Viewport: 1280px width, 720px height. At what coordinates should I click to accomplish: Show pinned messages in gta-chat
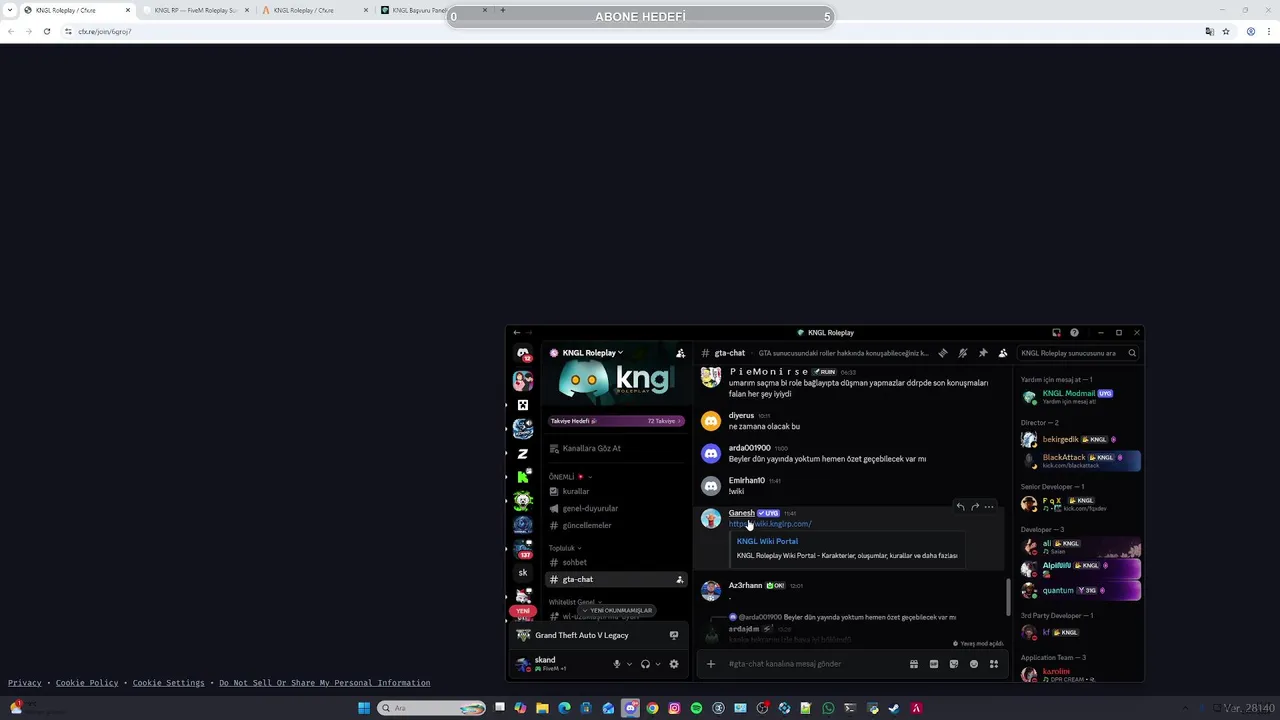(x=983, y=353)
